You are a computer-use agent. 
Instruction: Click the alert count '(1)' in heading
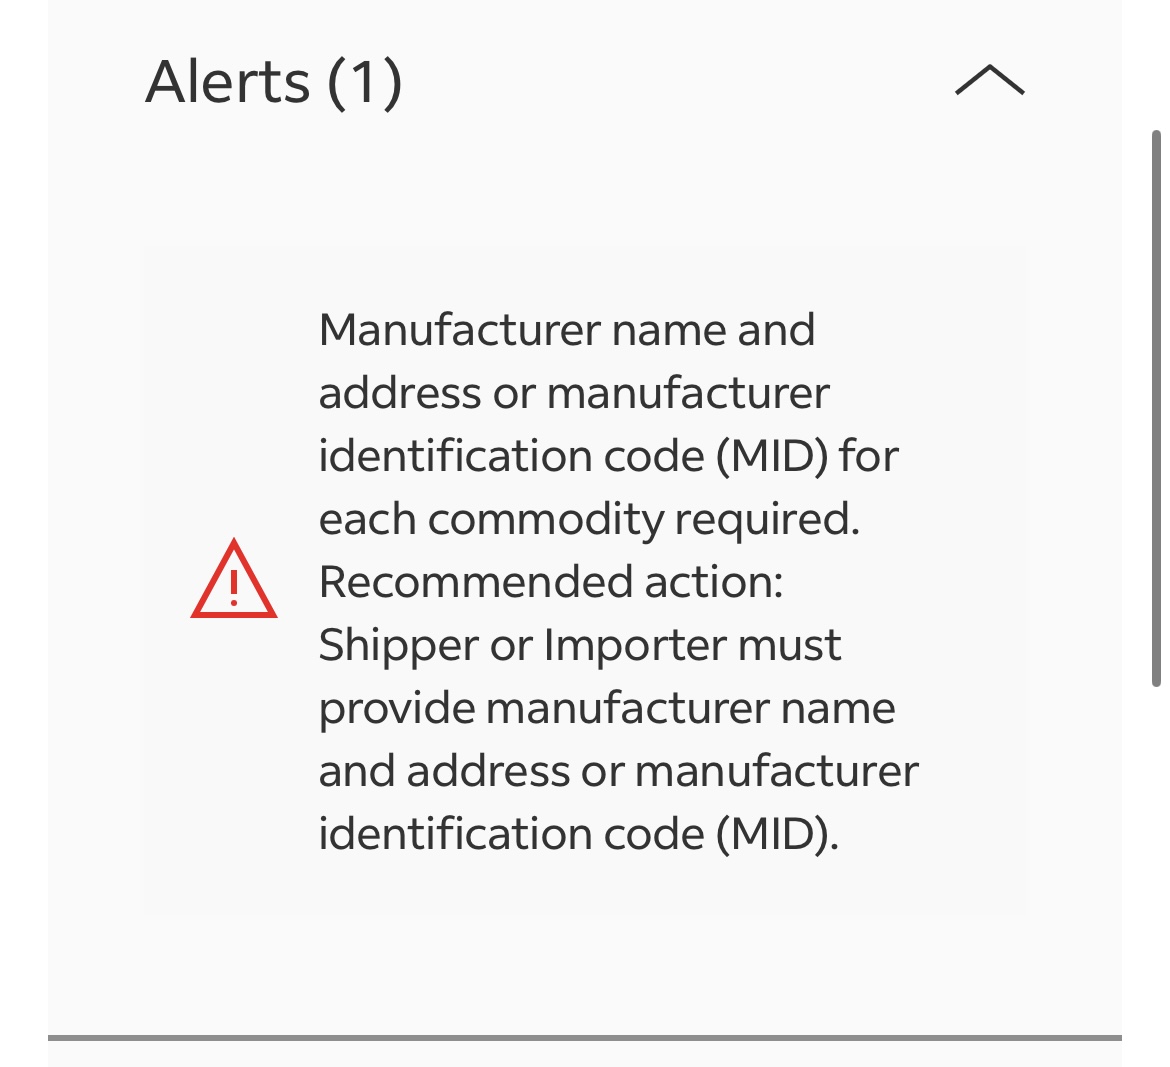tap(365, 84)
